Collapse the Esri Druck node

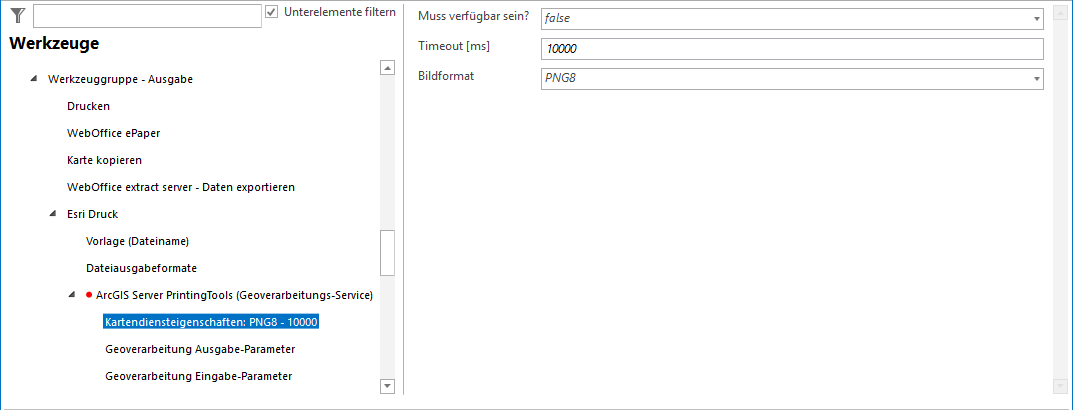53,214
